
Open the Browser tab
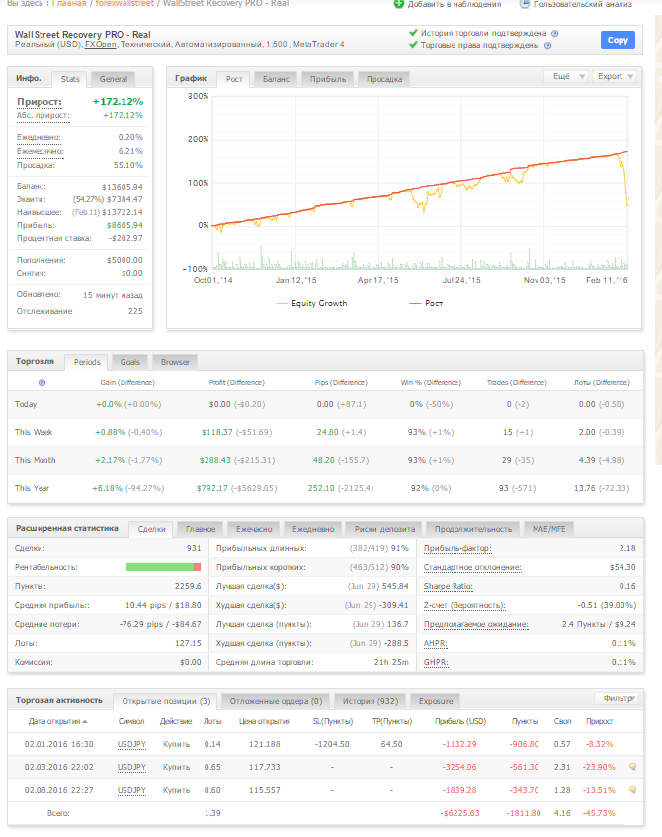175,362
